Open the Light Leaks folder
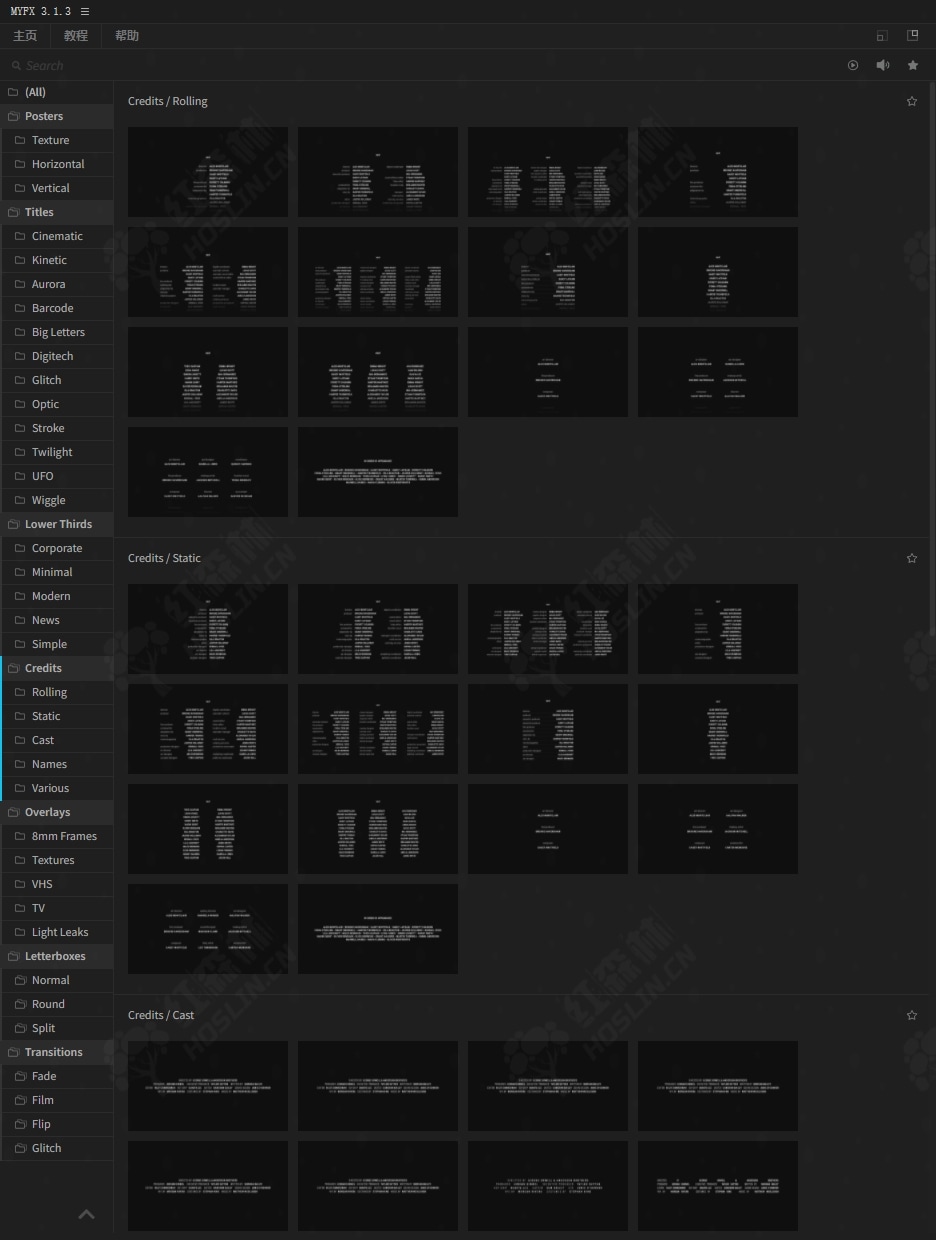The height and width of the screenshot is (1240, 936). tap(57, 932)
